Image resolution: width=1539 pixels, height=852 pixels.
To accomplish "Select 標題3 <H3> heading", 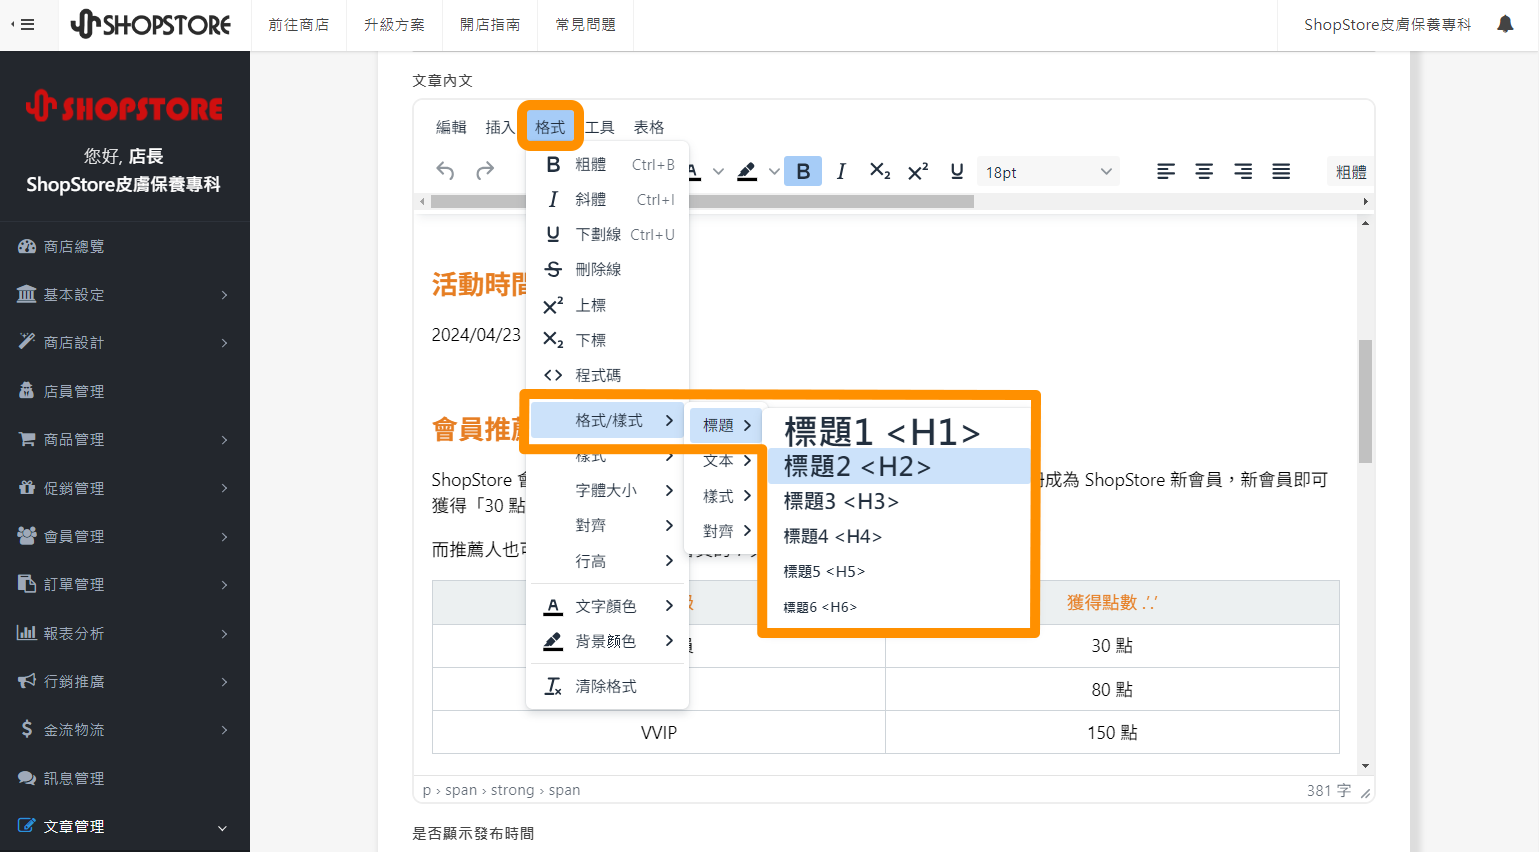I will tap(898, 501).
